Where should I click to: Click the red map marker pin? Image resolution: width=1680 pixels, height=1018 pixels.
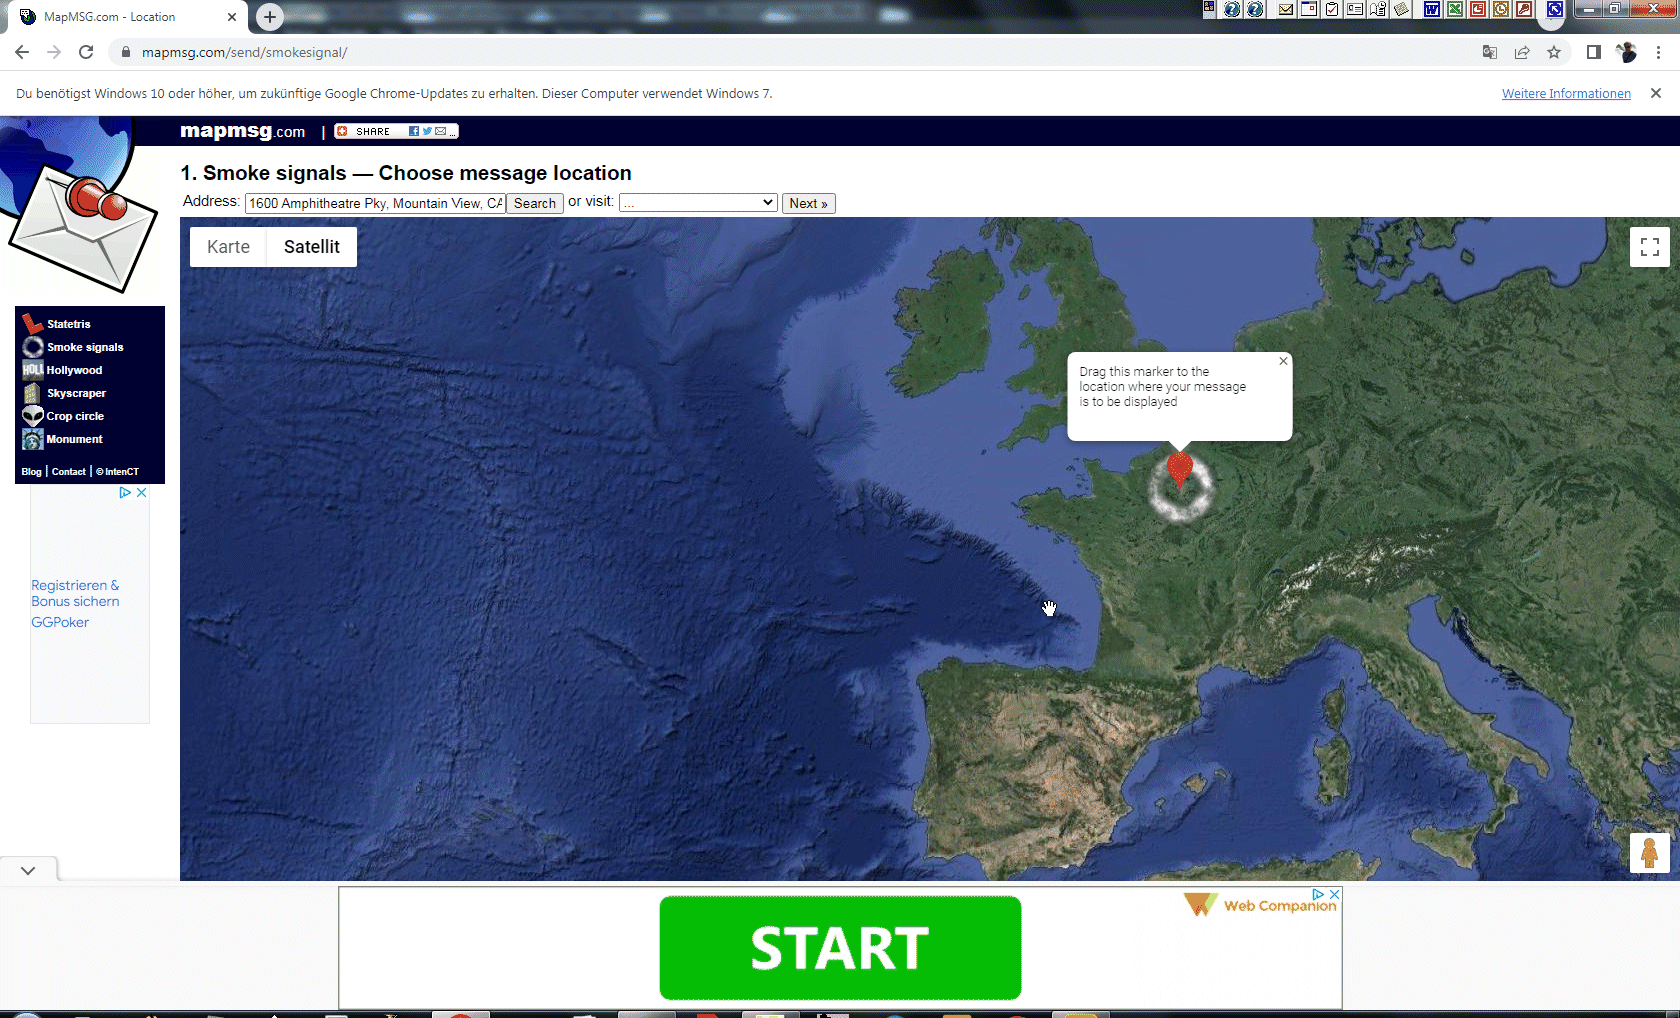click(1180, 467)
